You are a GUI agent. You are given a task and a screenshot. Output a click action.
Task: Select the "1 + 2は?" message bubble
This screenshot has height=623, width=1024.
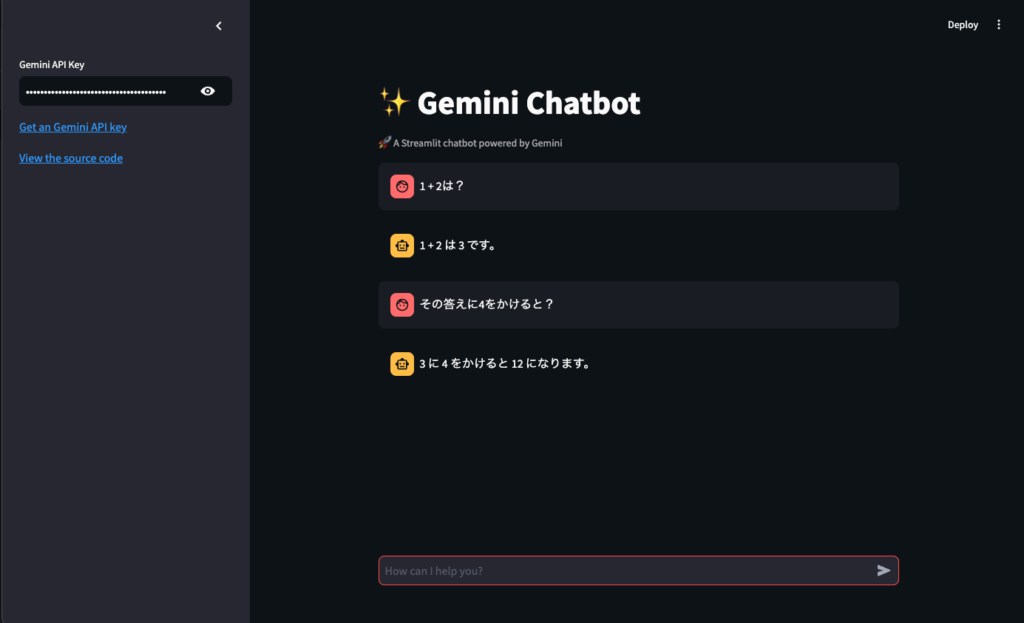pos(638,186)
